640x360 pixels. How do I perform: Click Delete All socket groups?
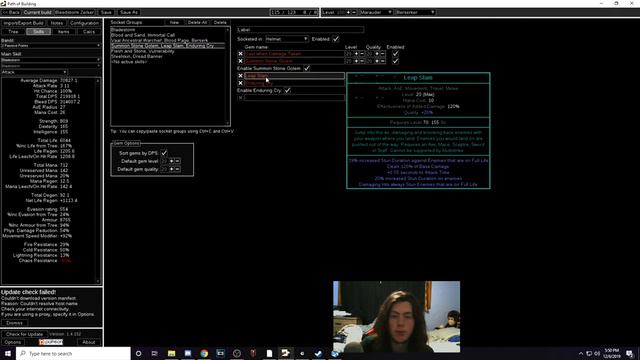(198, 22)
